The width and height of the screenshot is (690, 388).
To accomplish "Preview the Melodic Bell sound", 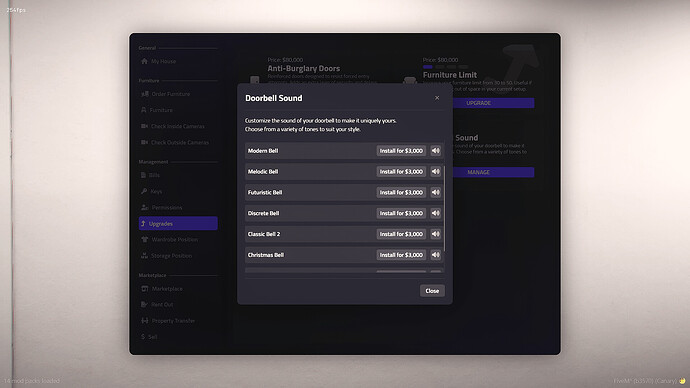I will (436, 172).
